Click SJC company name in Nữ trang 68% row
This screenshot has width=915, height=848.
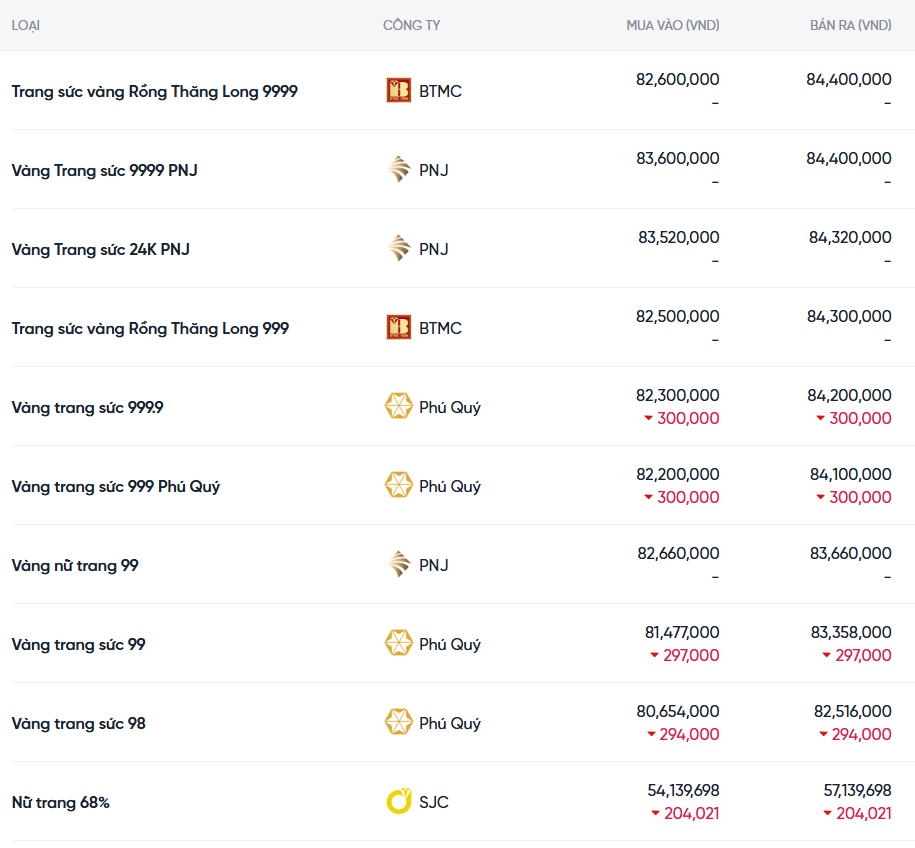pos(434,802)
